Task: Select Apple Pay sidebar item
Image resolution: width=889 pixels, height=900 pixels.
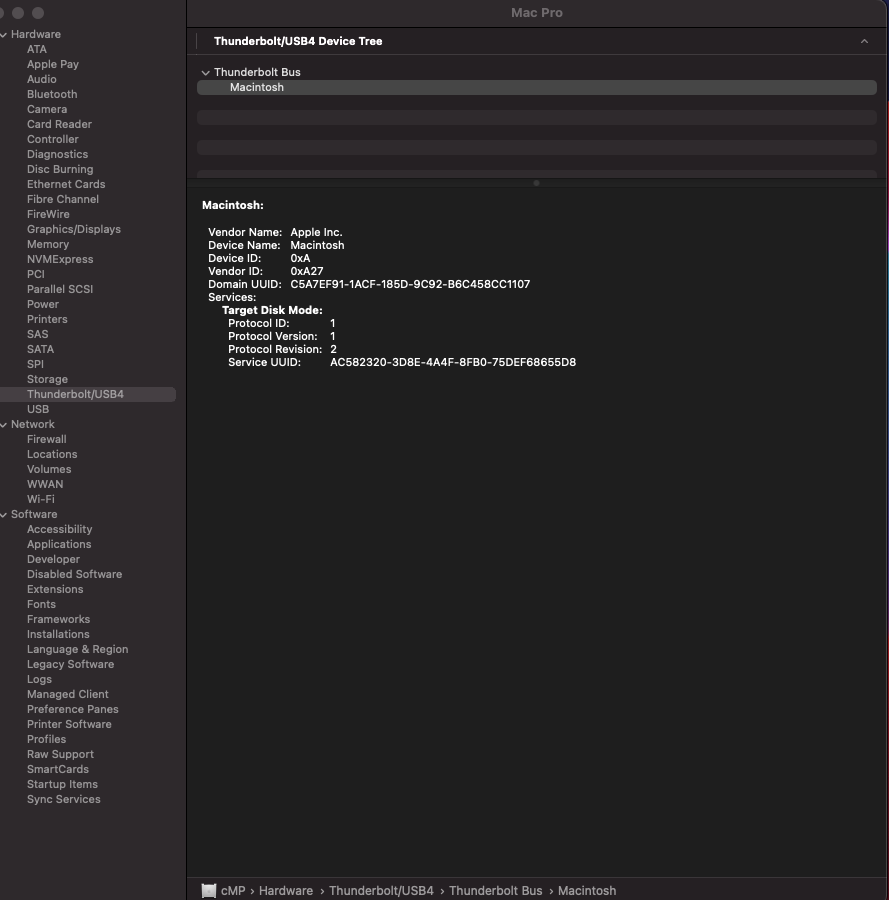Action: coord(53,64)
